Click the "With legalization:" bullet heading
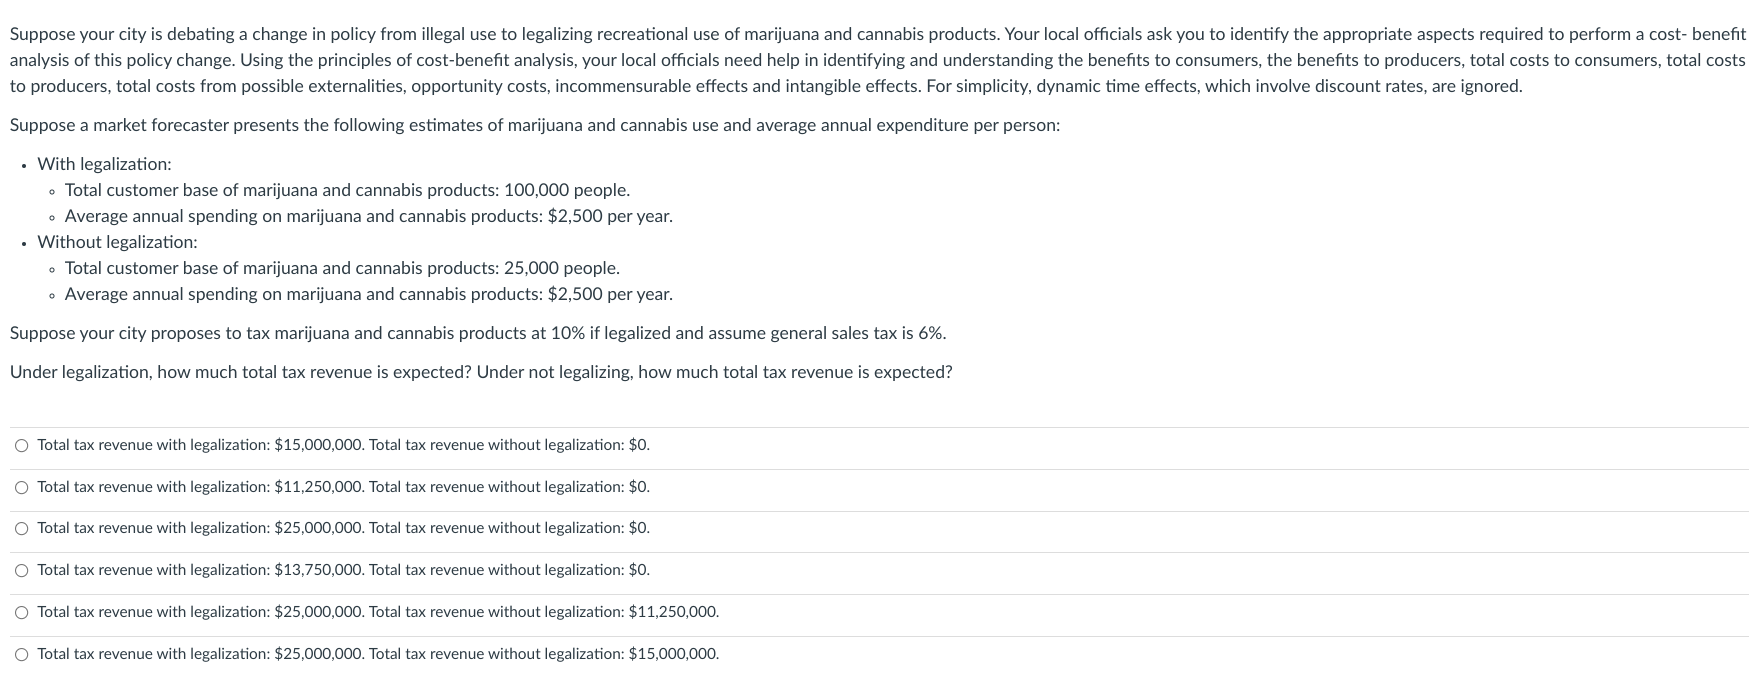Image resolution: width=1762 pixels, height=686 pixels. tap(104, 164)
